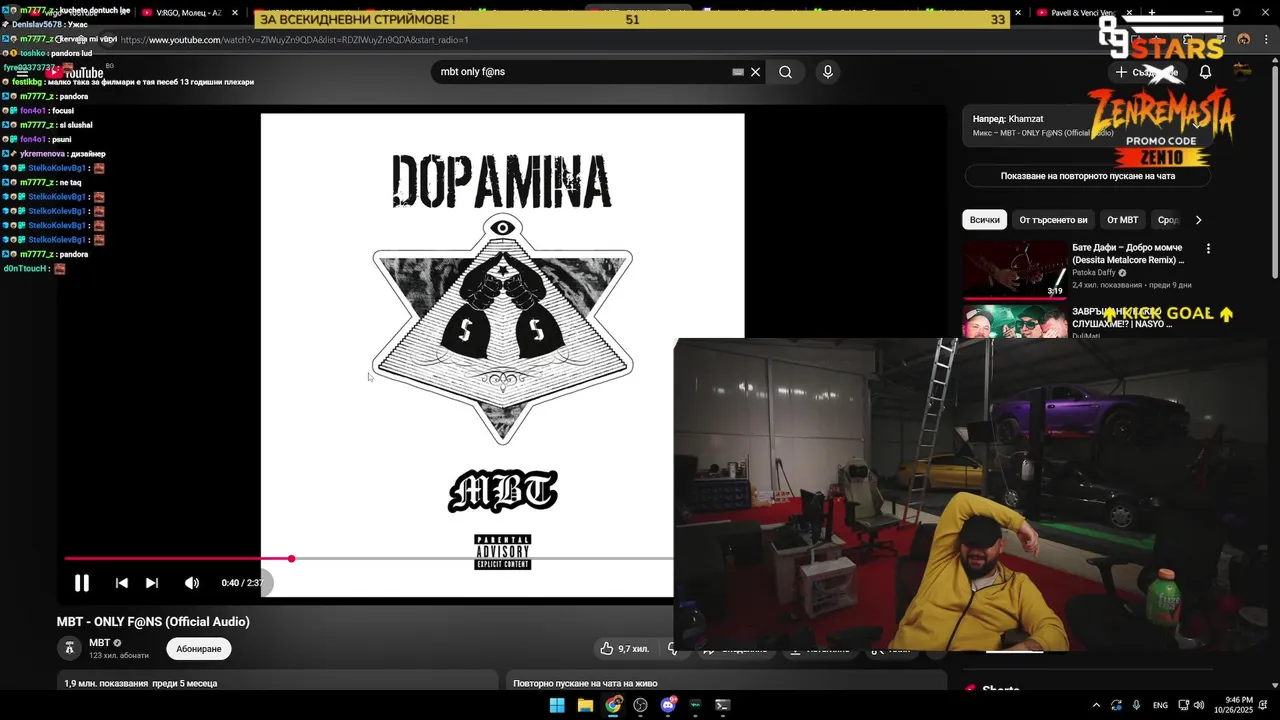Screen dimensions: 1280x720
Task: Click the video title MBT - ONLY F@NS
Action: click(x=153, y=622)
